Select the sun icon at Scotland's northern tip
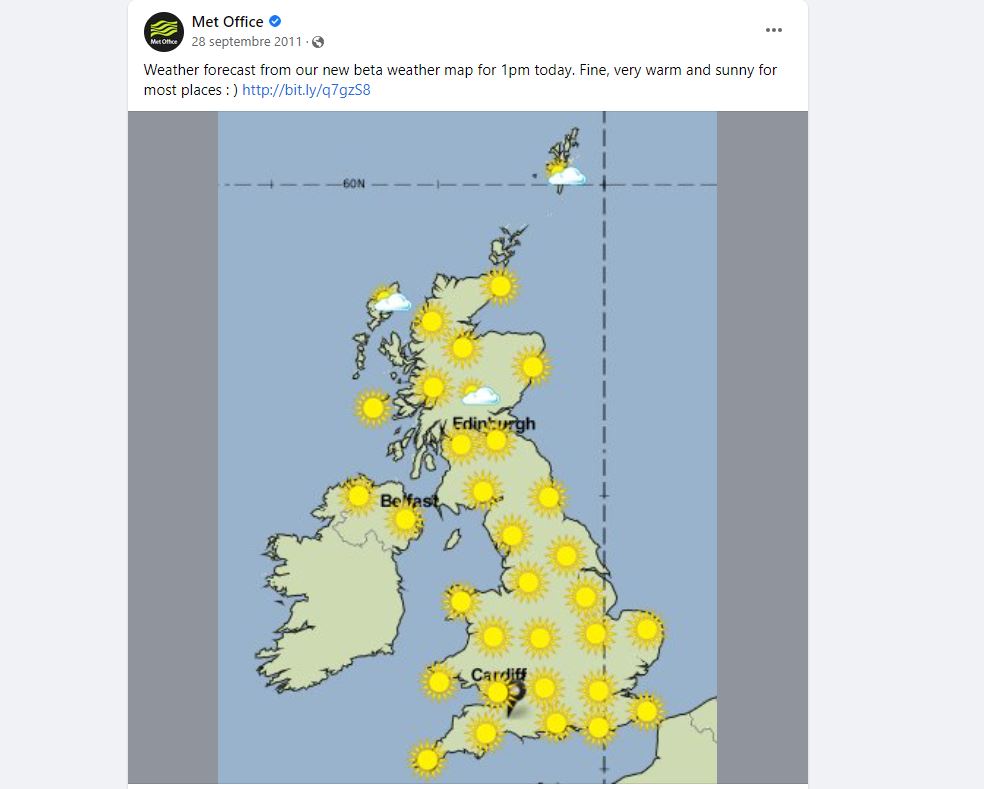The height and width of the screenshot is (789, 984). pos(500,287)
